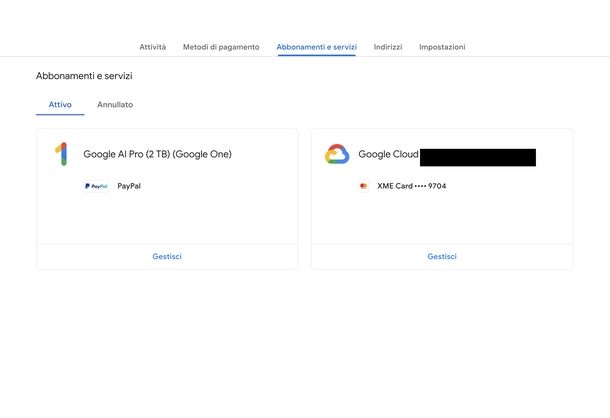Select Abbonamenti e servizi tab

coord(317,47)
